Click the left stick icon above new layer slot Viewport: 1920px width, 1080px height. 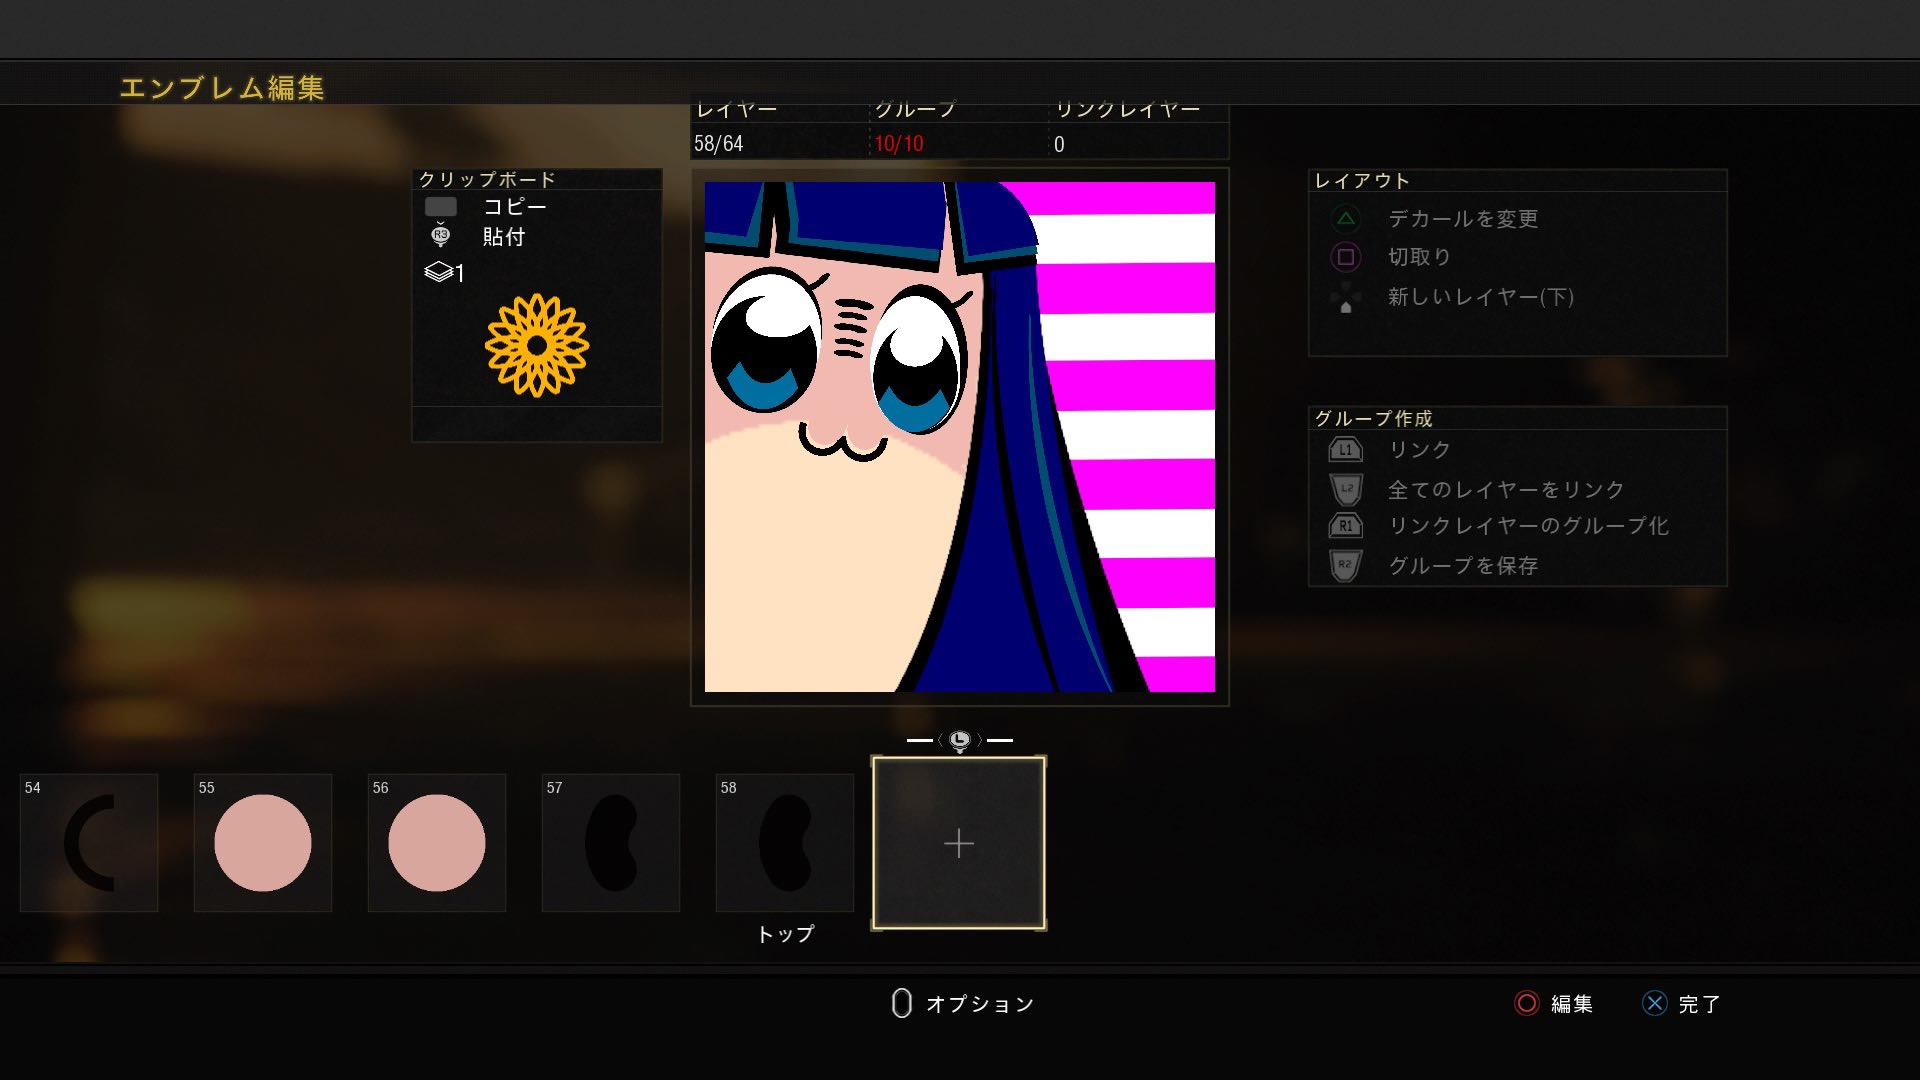point(959,740)
